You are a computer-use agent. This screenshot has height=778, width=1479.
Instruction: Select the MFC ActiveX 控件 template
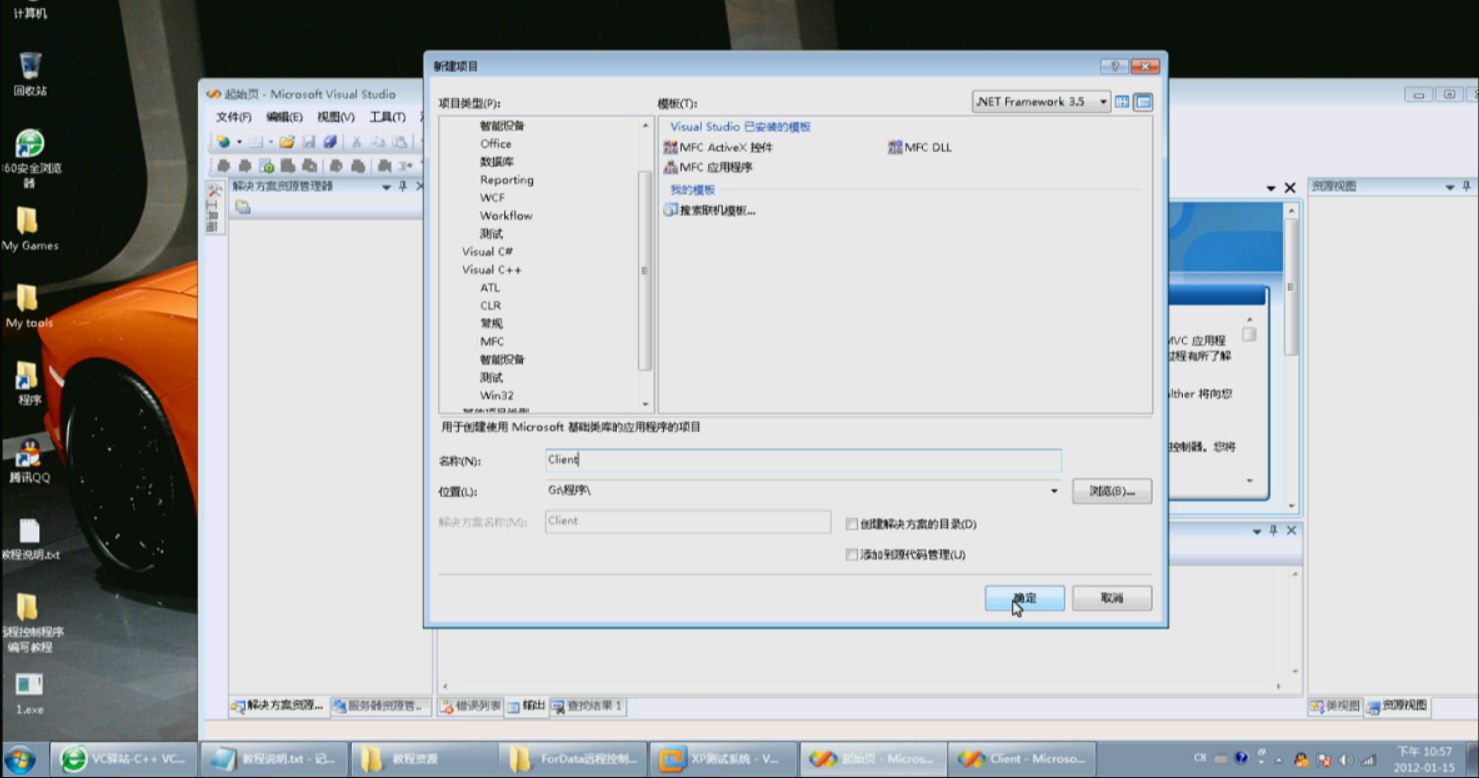(718, 148)
